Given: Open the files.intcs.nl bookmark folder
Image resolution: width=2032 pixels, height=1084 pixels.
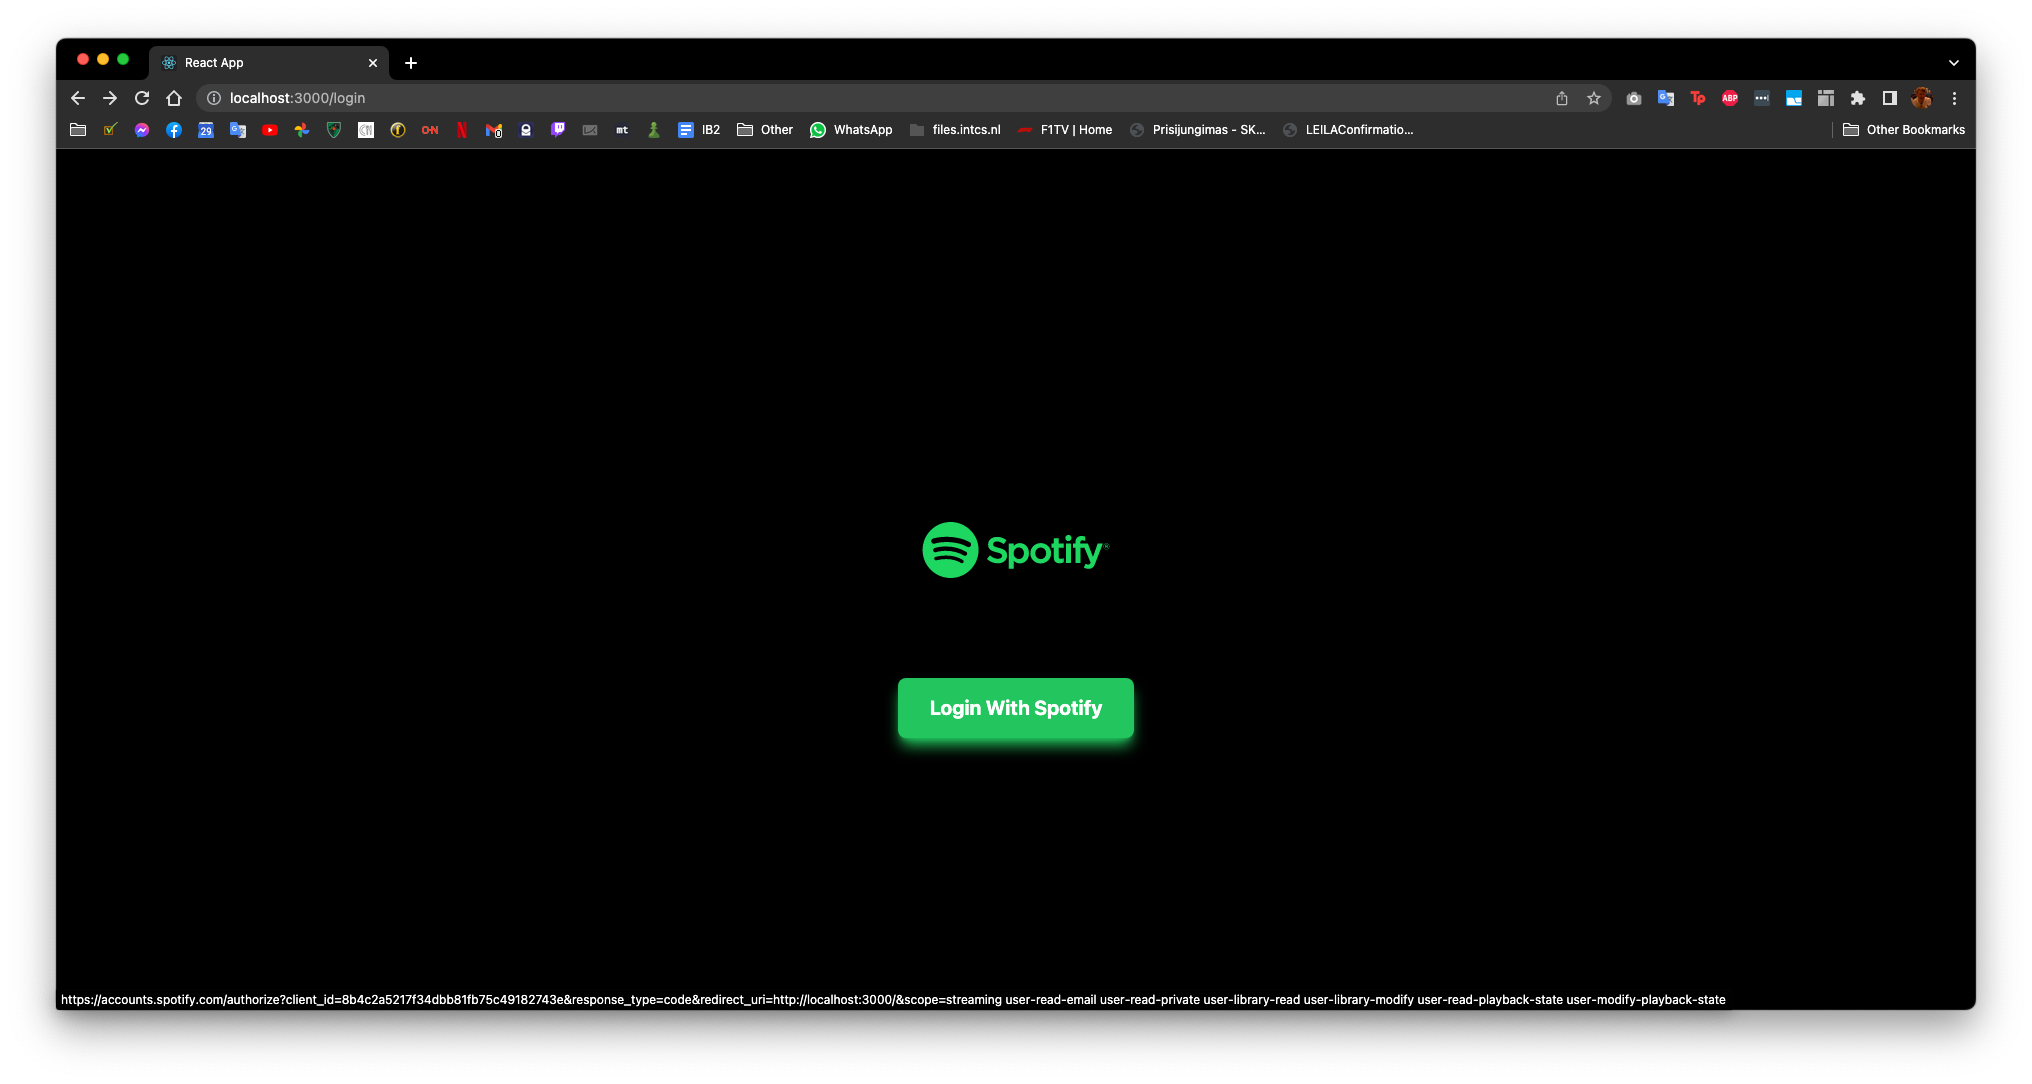Looking at the screenshot, I should [955, 130].
